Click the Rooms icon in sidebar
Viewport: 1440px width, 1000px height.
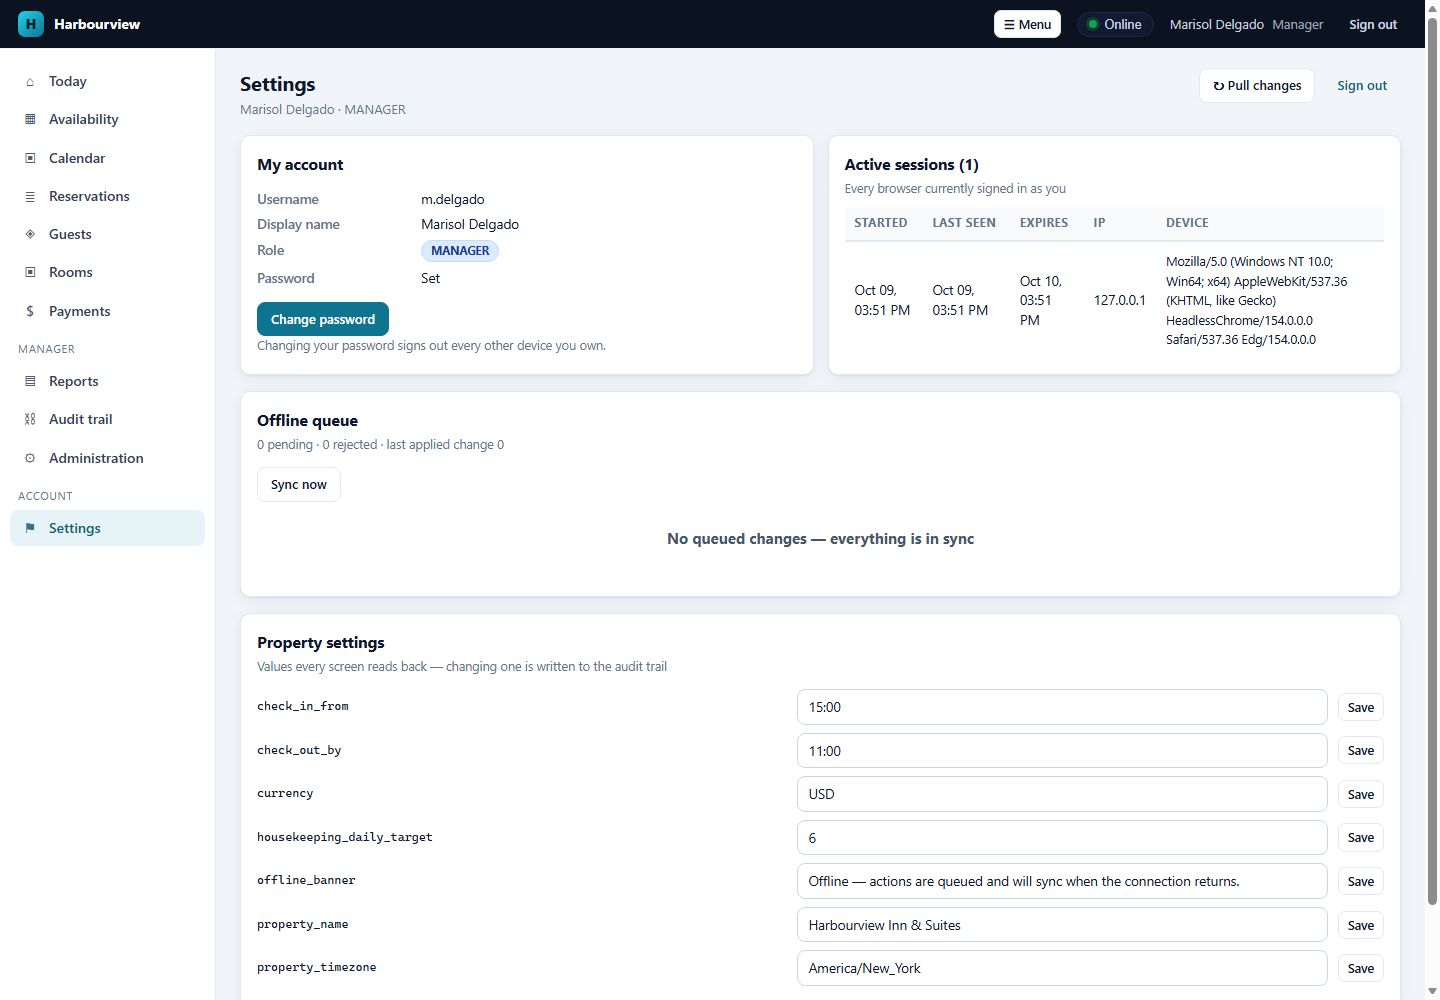pyautogui.click(x=30, y=273)
